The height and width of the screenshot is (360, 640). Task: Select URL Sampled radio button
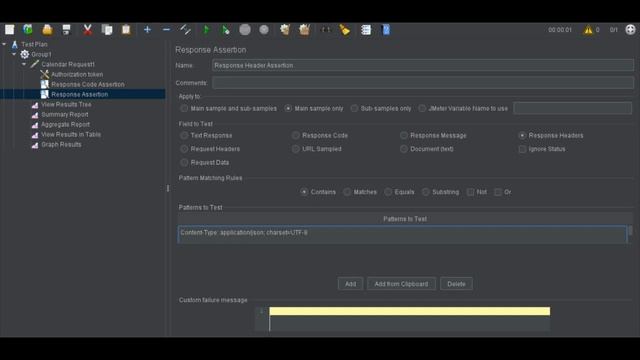point(296,149)
